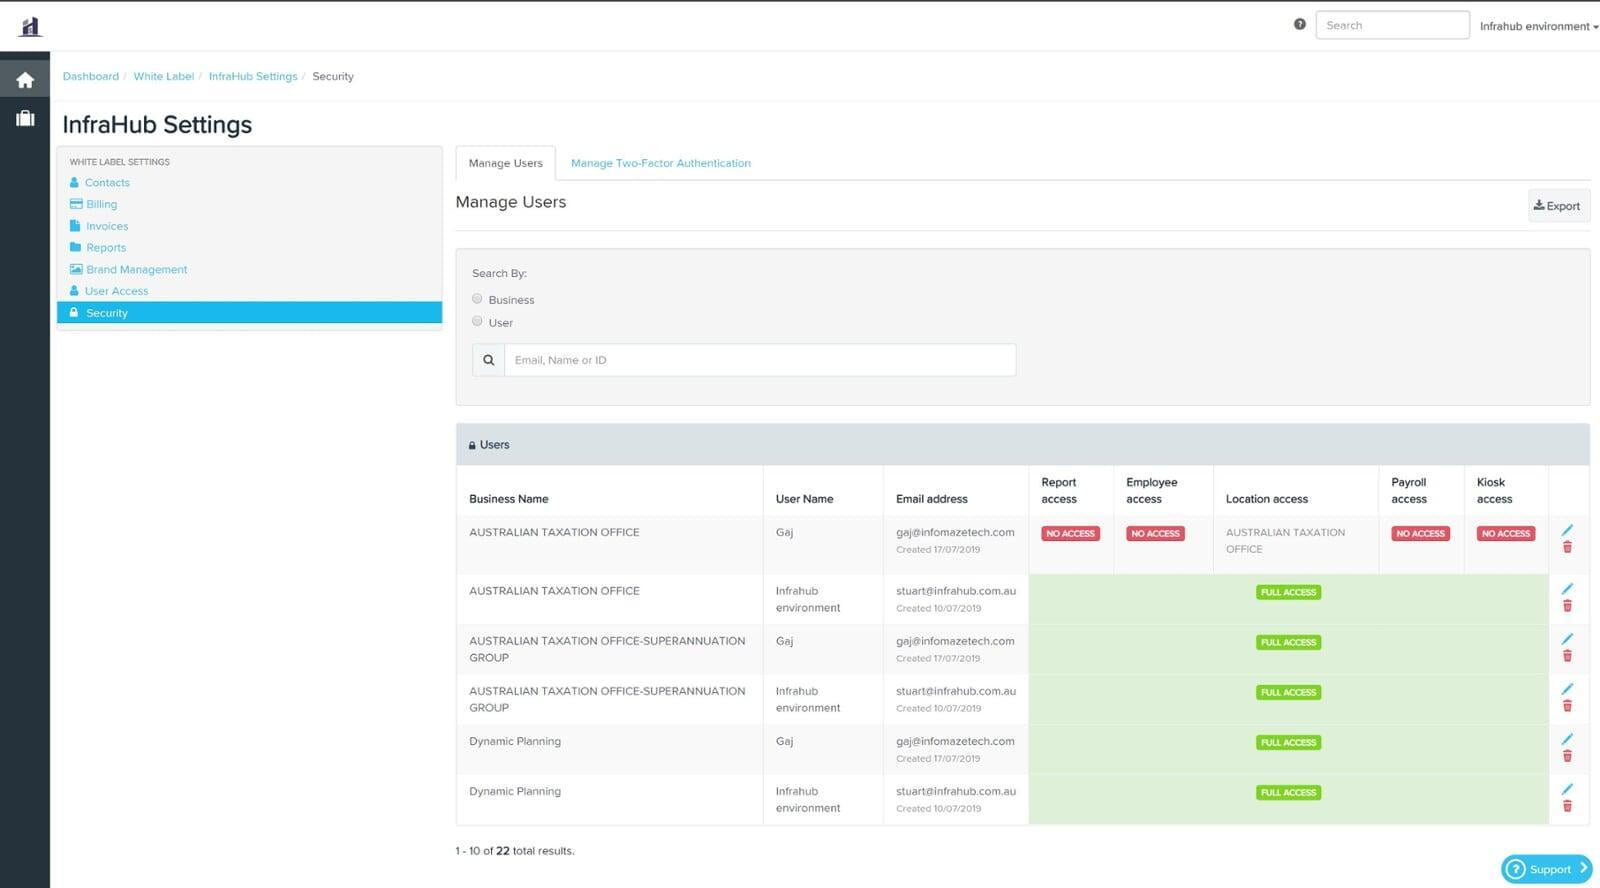The image size is (1600, 888).
Task: Click the User Name column header
Action: (x=804, y=499)
